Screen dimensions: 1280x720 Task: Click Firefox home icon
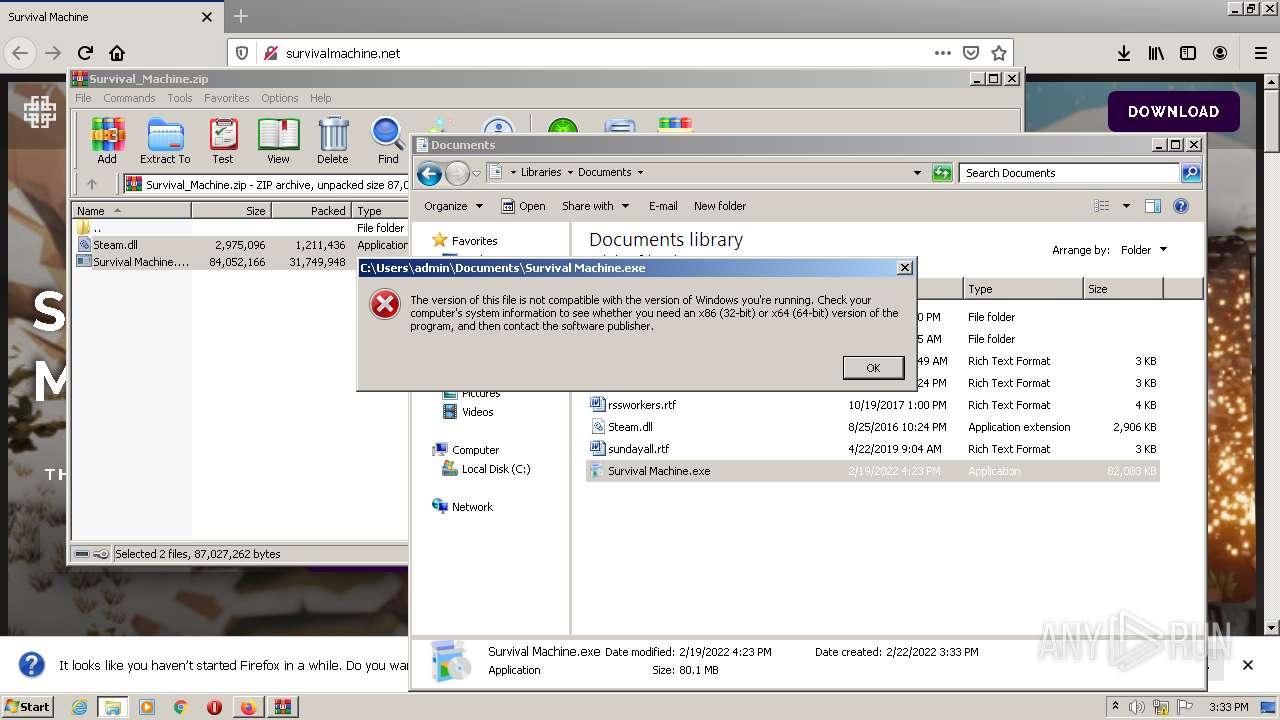[117, 53]
